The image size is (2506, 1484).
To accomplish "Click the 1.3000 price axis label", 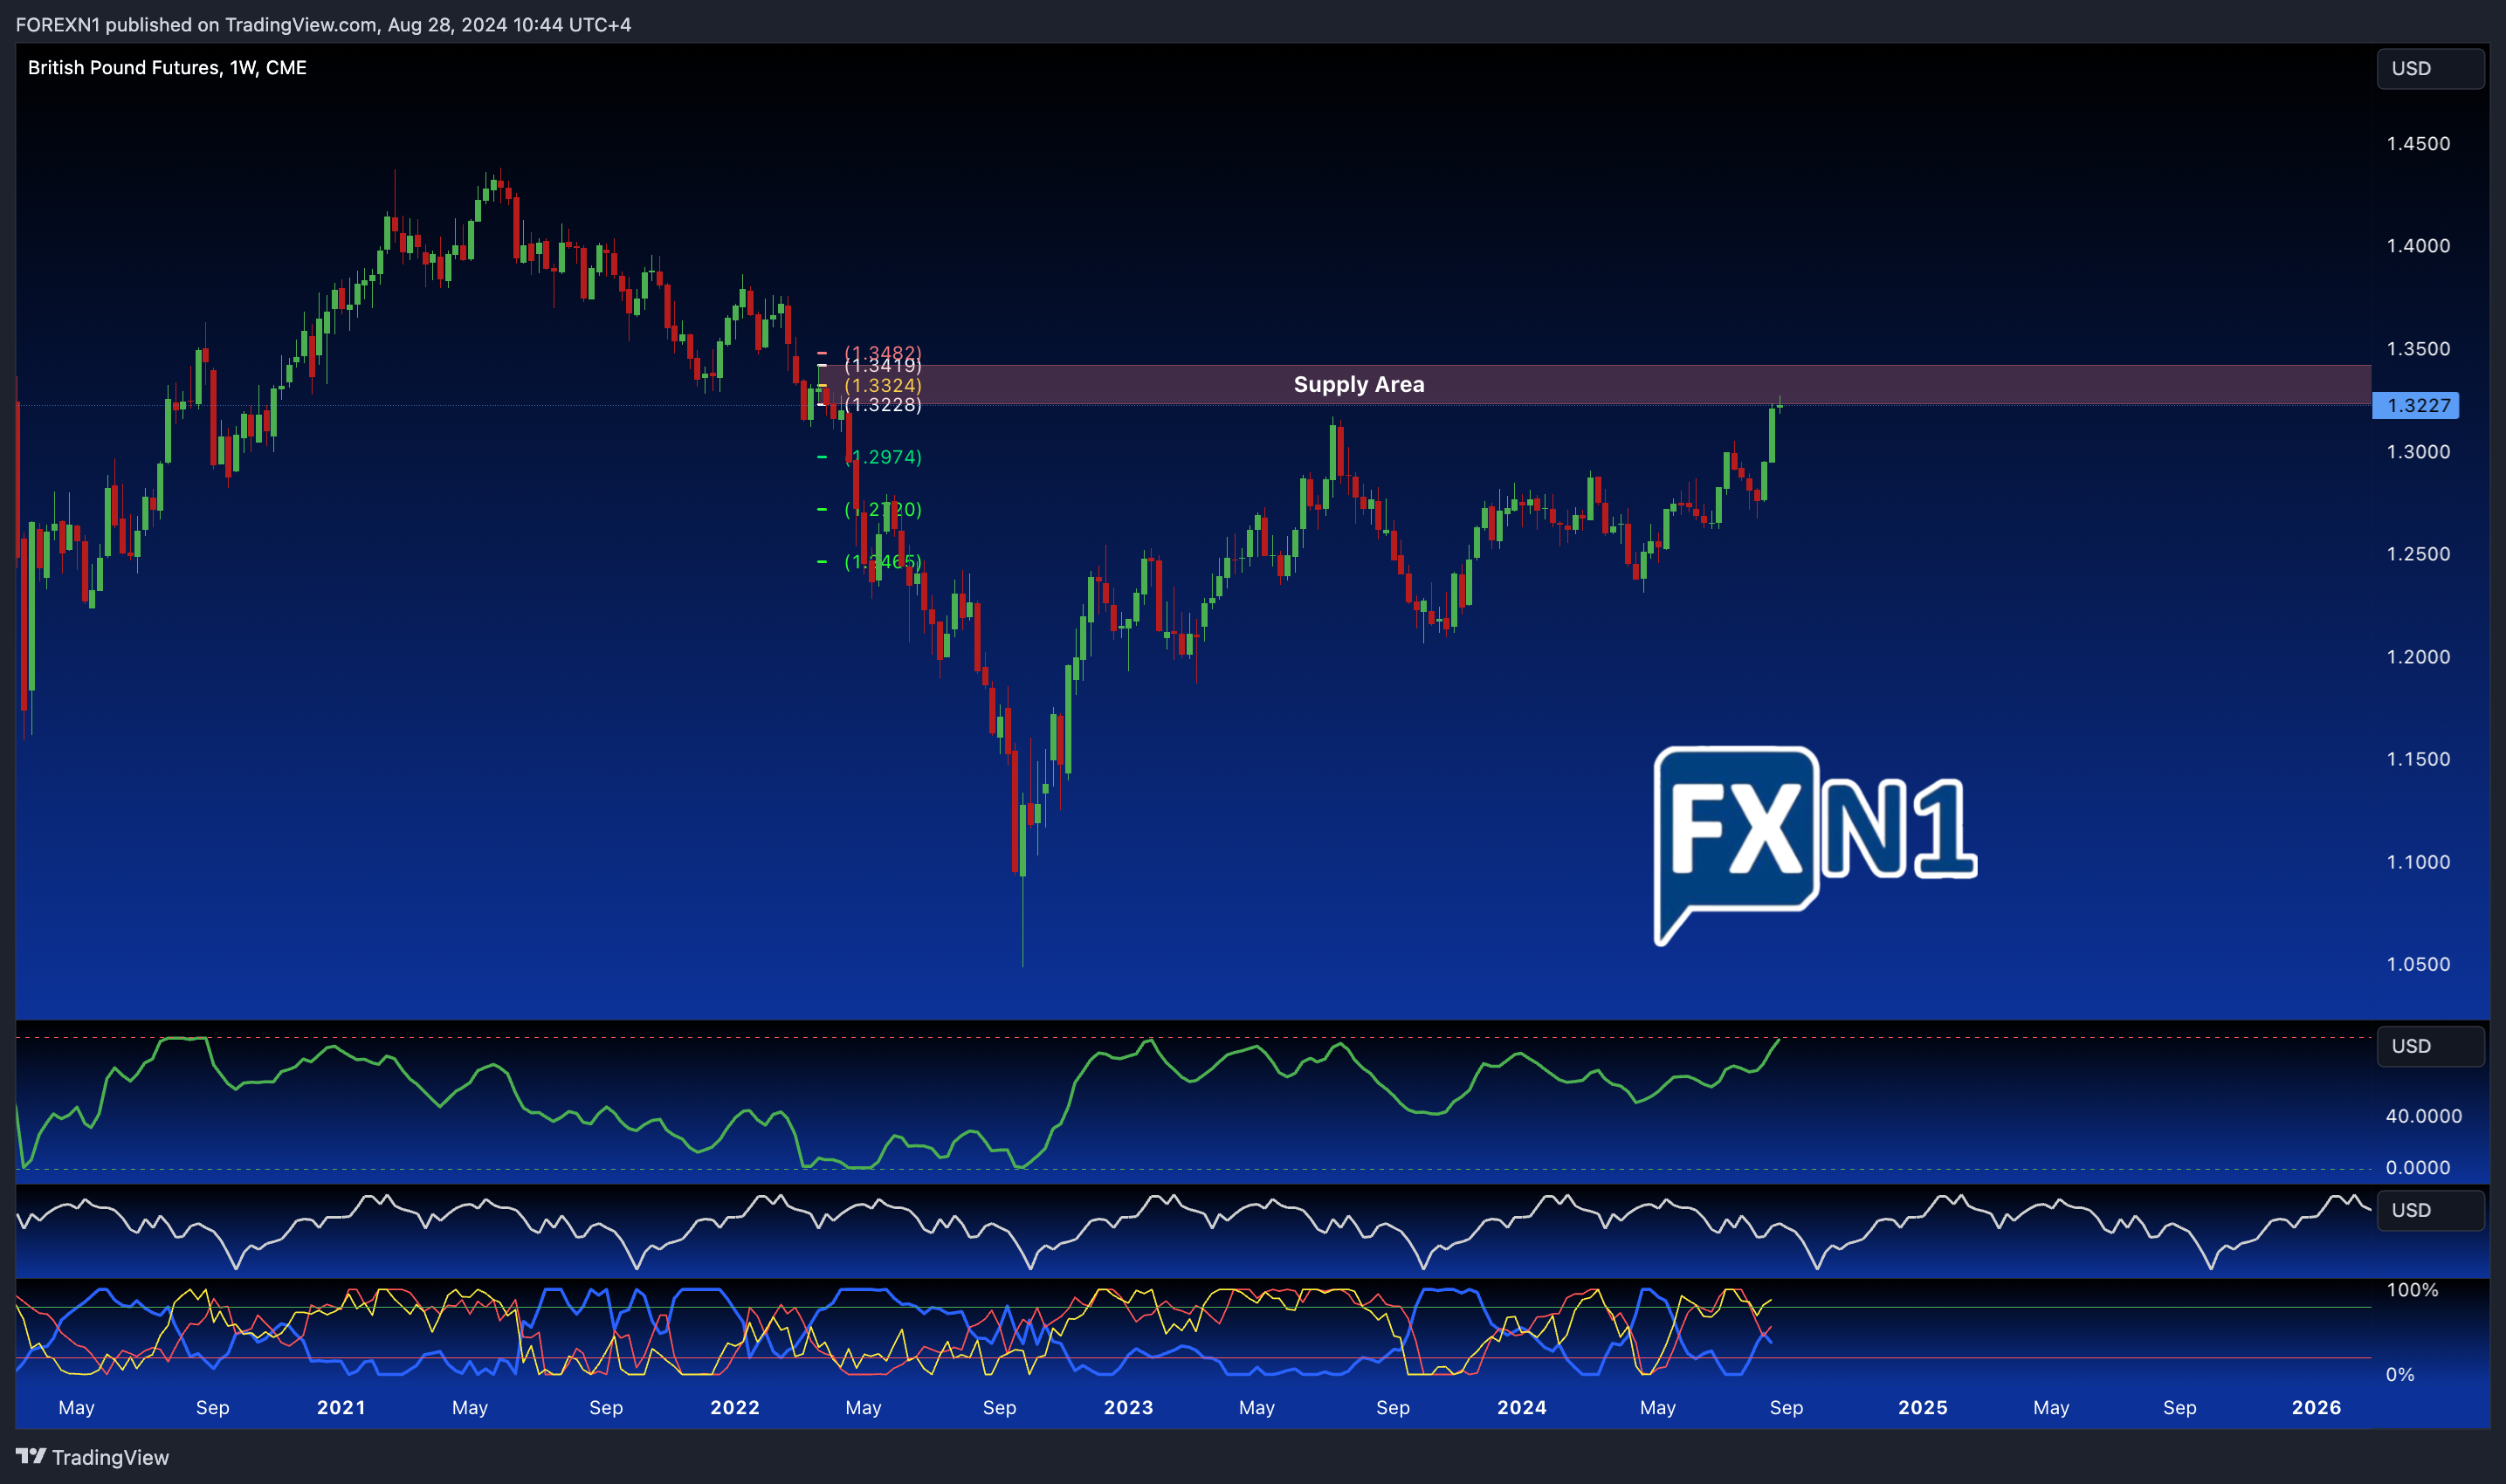I will click(2418, 451).
